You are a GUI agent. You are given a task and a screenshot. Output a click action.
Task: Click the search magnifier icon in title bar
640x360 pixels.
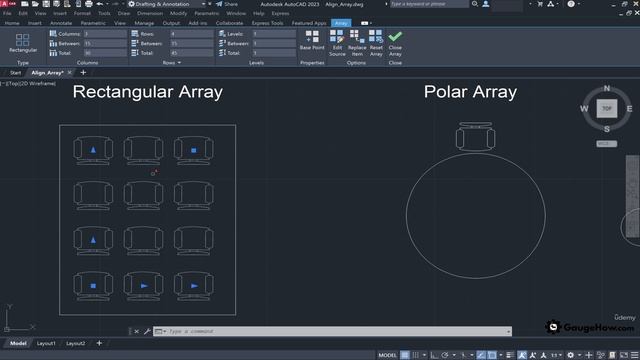pyautogui.click(x=475, y=4)
